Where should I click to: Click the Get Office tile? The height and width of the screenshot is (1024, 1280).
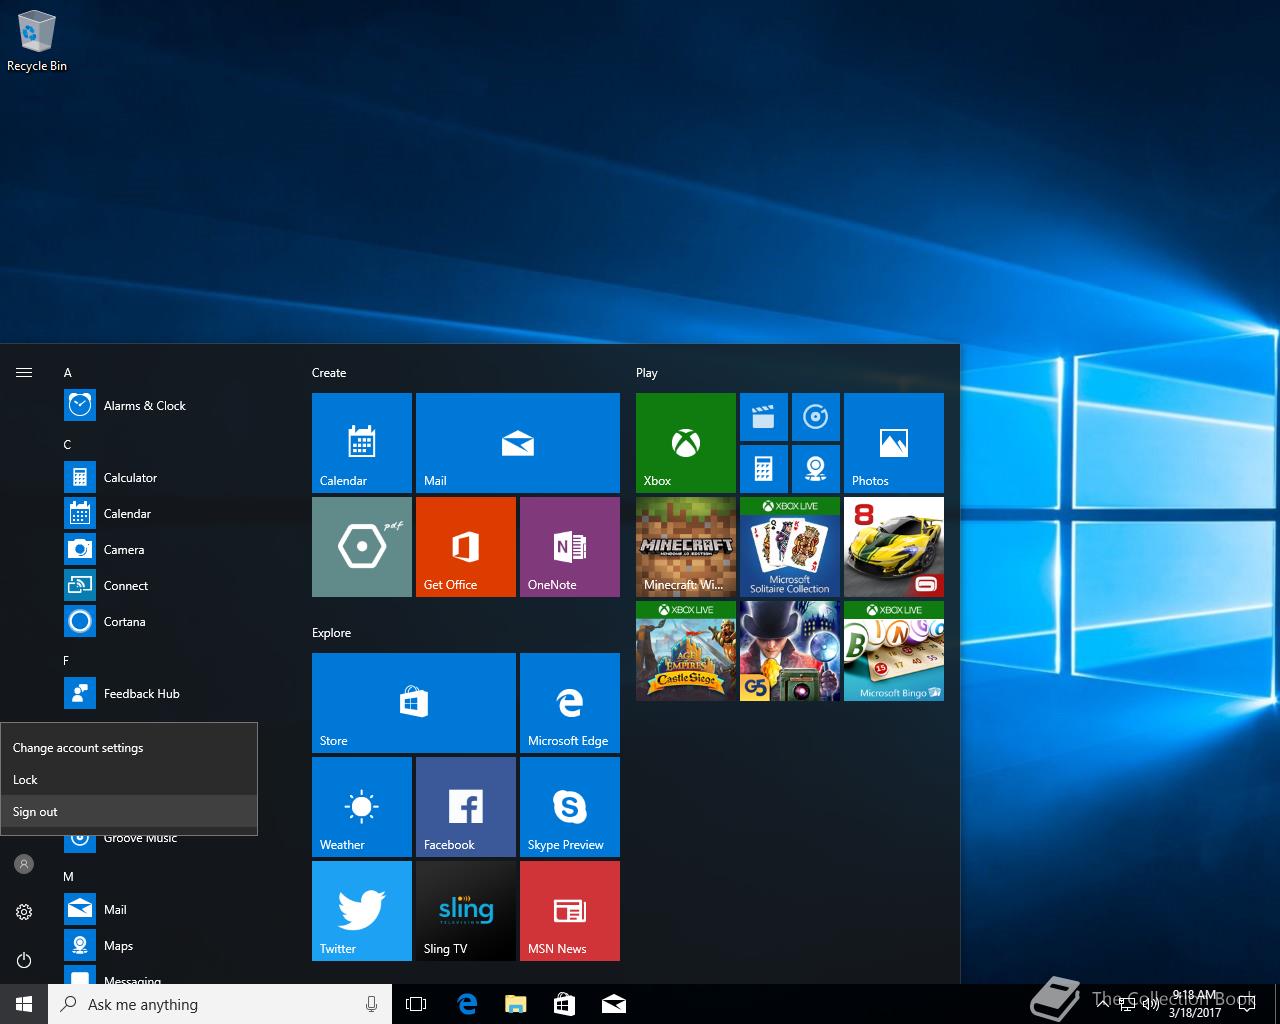(466, 547)
